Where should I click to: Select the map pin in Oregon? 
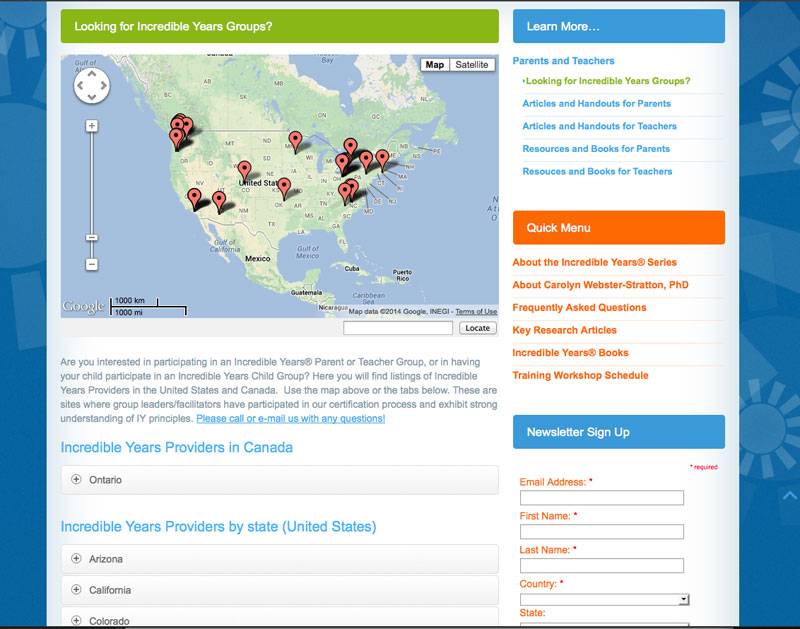(x=177, y=140)
